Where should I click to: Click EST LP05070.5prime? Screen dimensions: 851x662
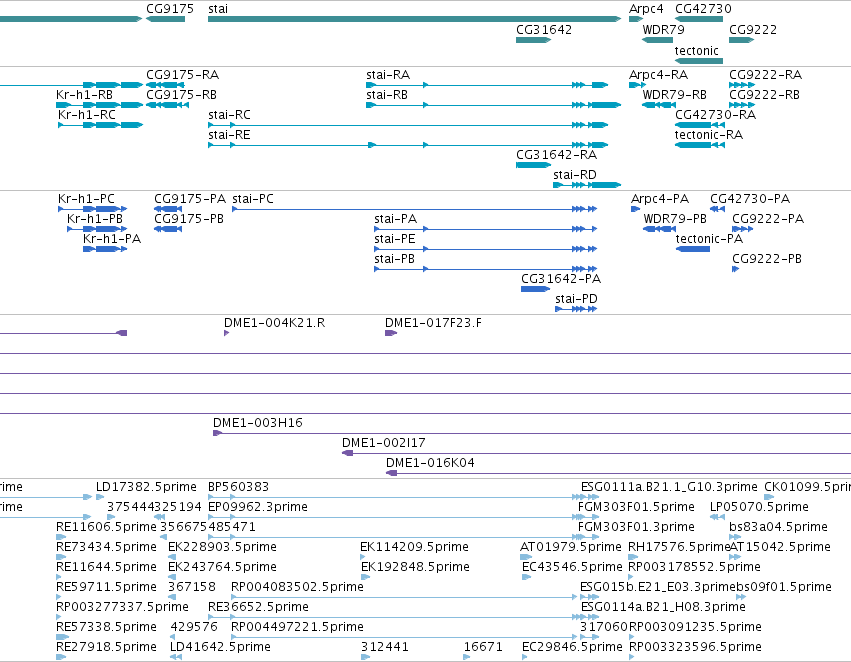(717, 517)
